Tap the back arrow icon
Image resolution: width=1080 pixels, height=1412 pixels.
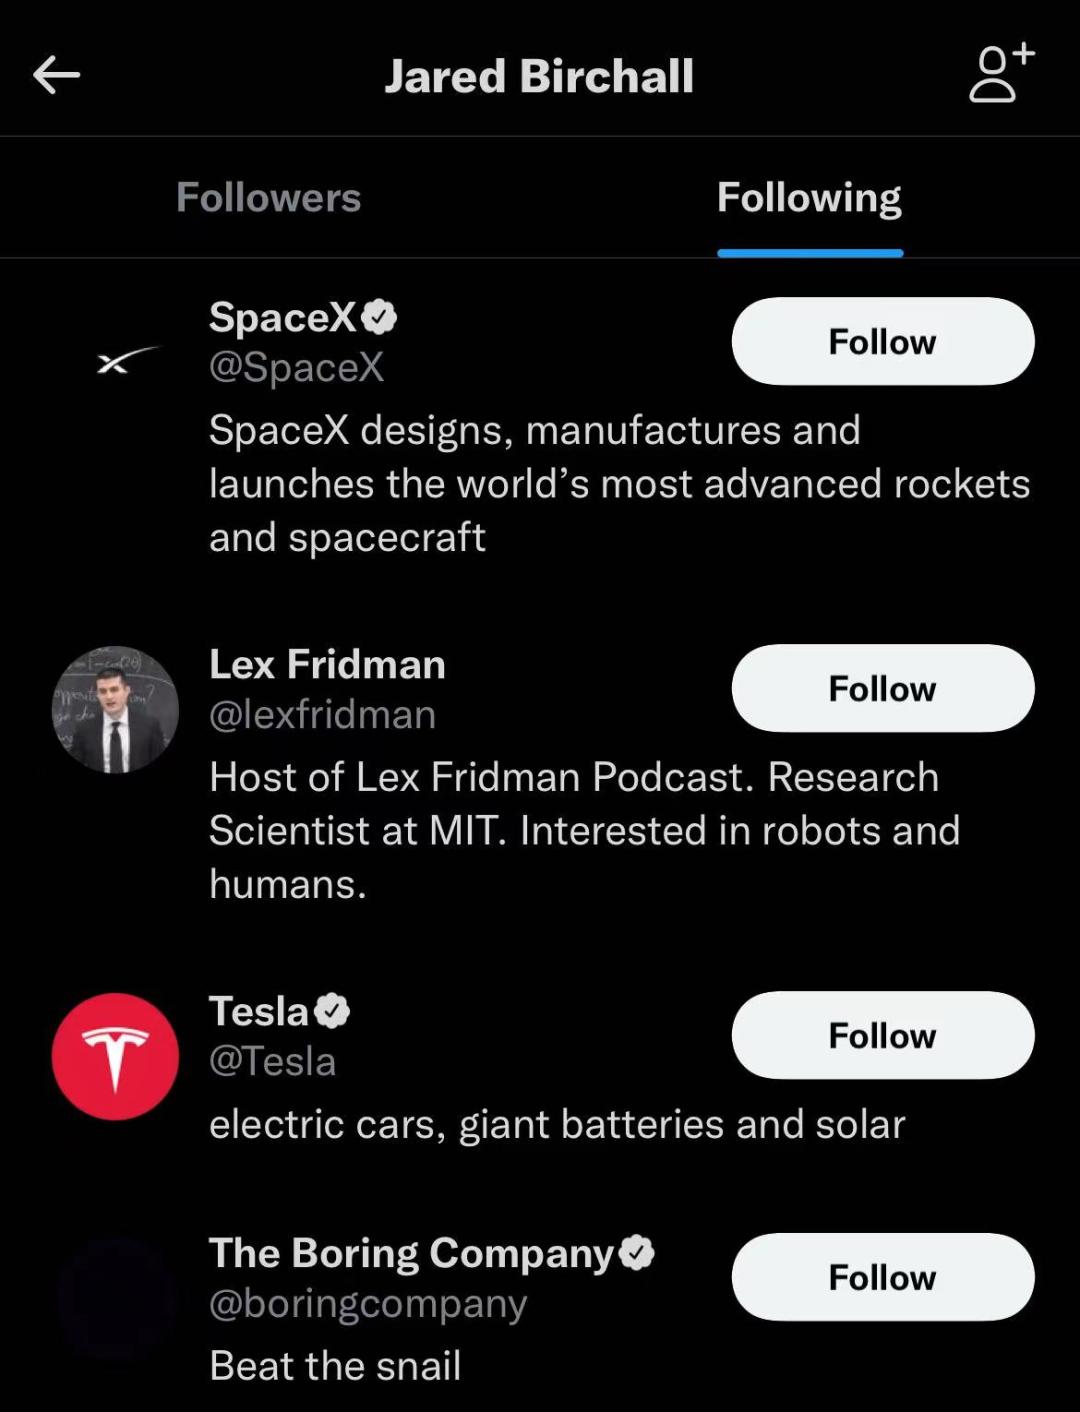(56, 75)
